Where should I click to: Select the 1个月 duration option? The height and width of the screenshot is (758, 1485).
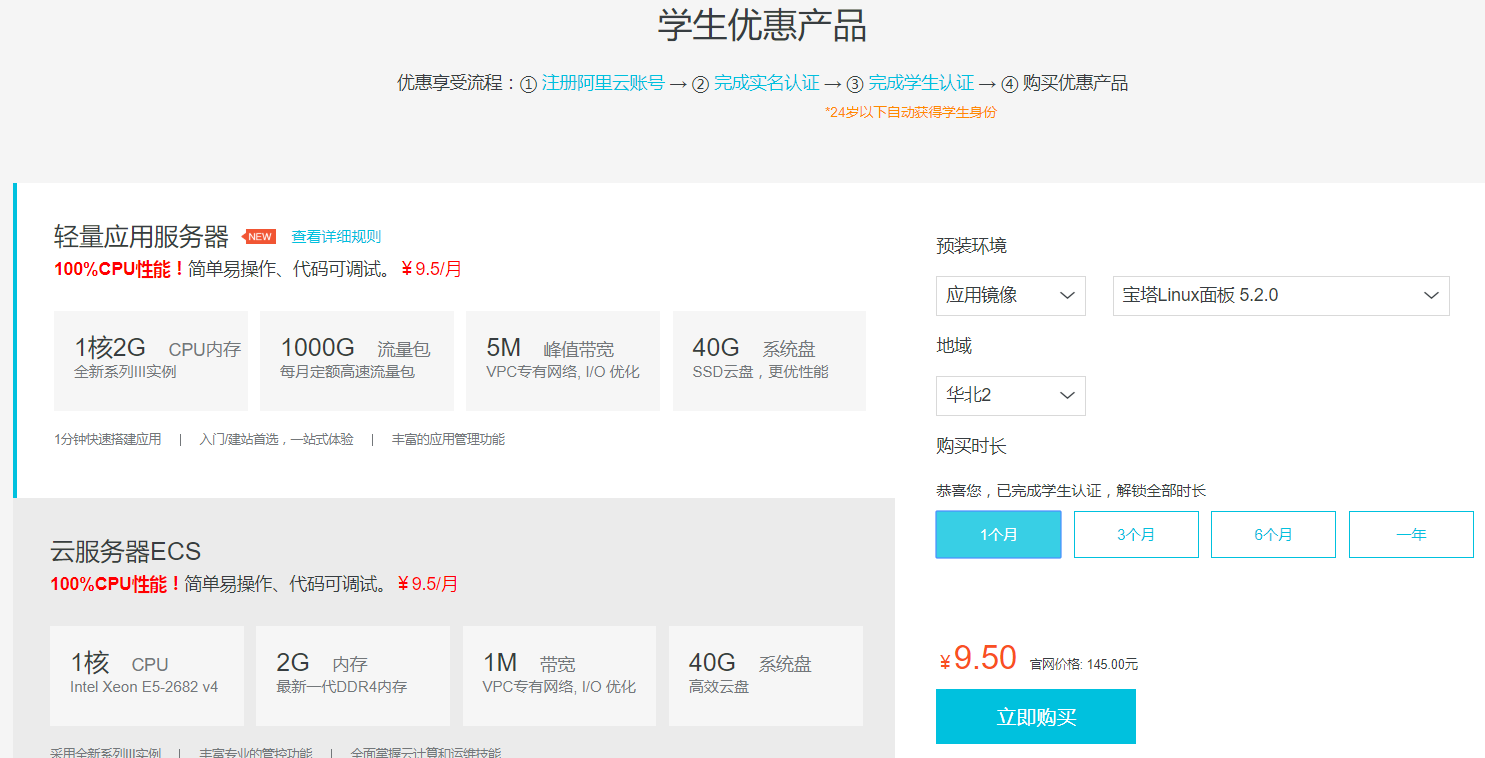tap(998, 534)
